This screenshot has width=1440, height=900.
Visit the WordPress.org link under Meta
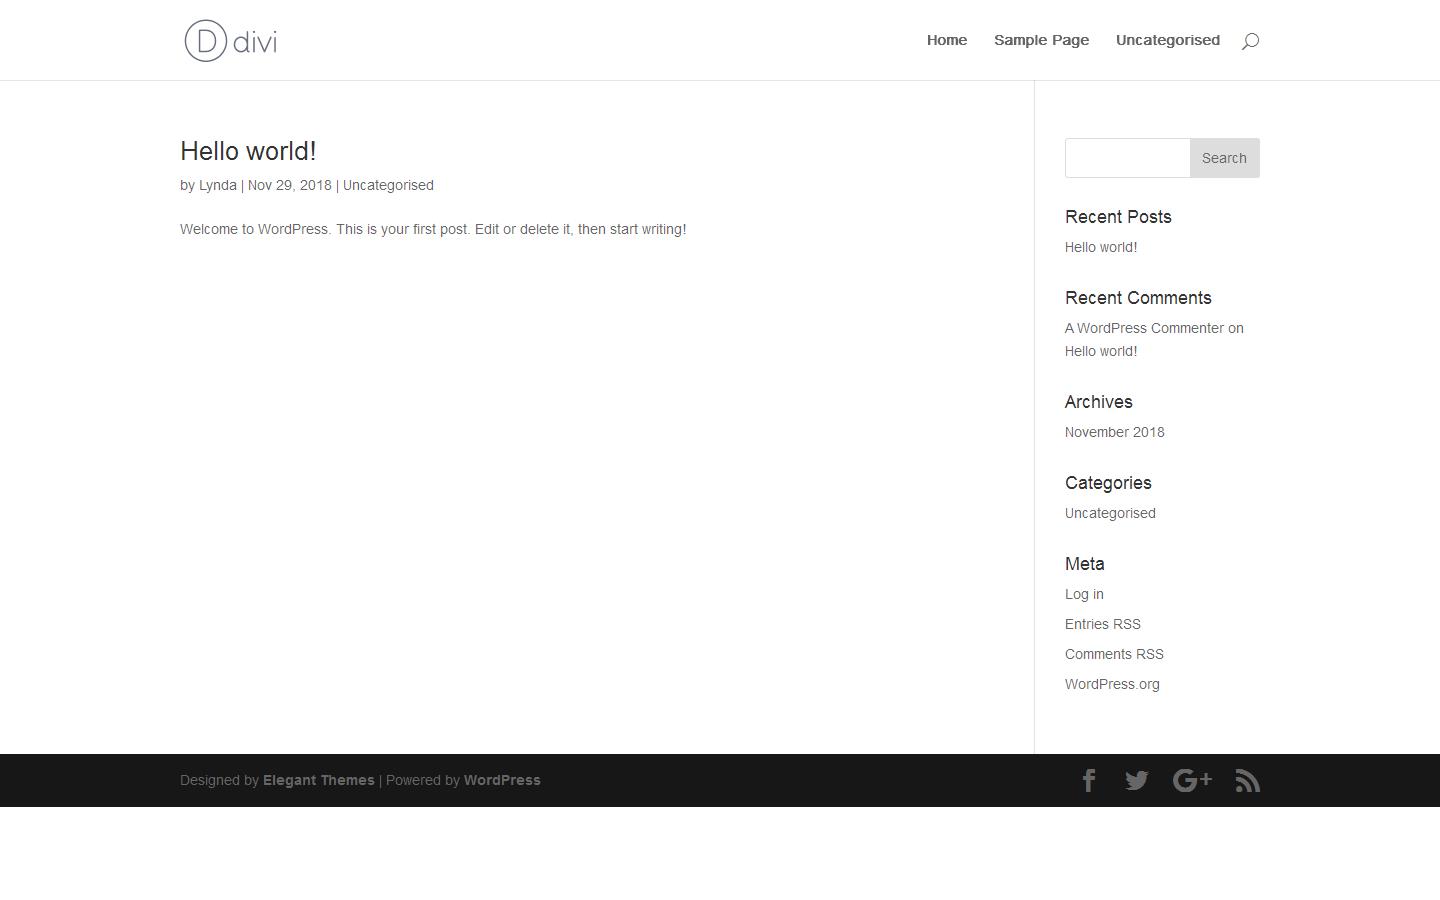(1112, 683)
